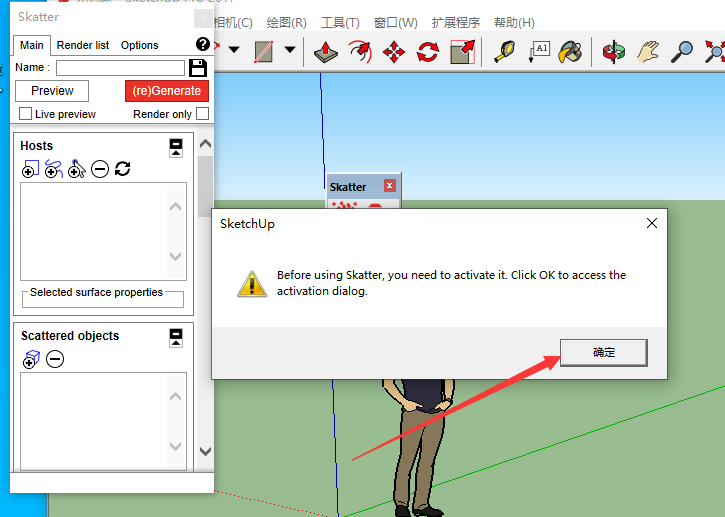Open the 扩展程序 menu
The height and width of the screenshot is (517, 725).
pyautogui.click(x=456, y=23)
